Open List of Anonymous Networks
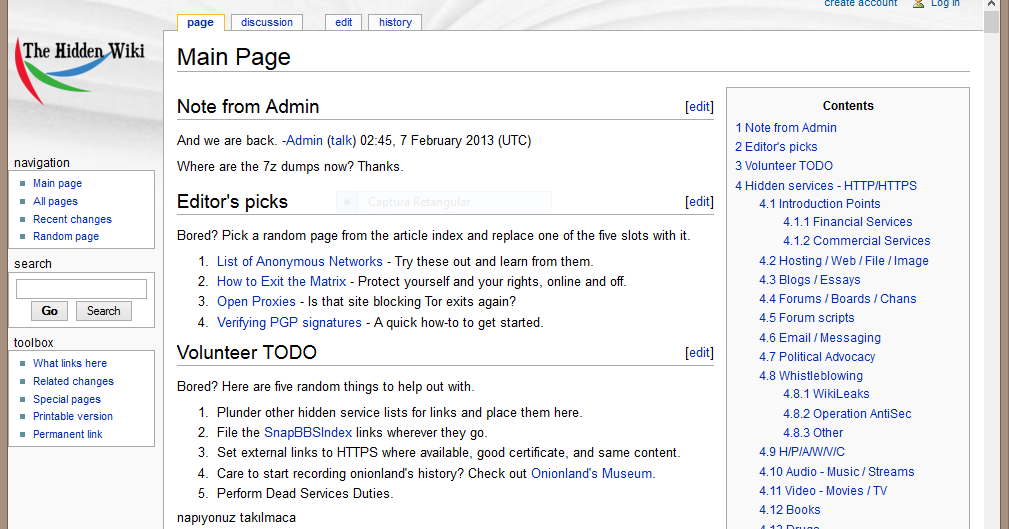Image resolution: width=1009 pixels, height=529 pixels. click(x=300, y=261)
